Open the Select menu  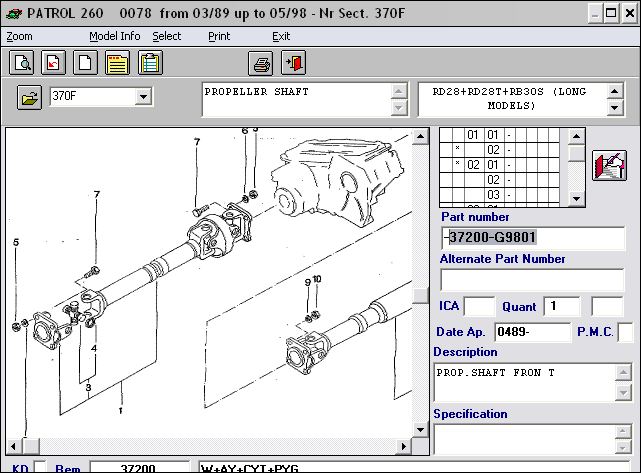pos(166,36)
